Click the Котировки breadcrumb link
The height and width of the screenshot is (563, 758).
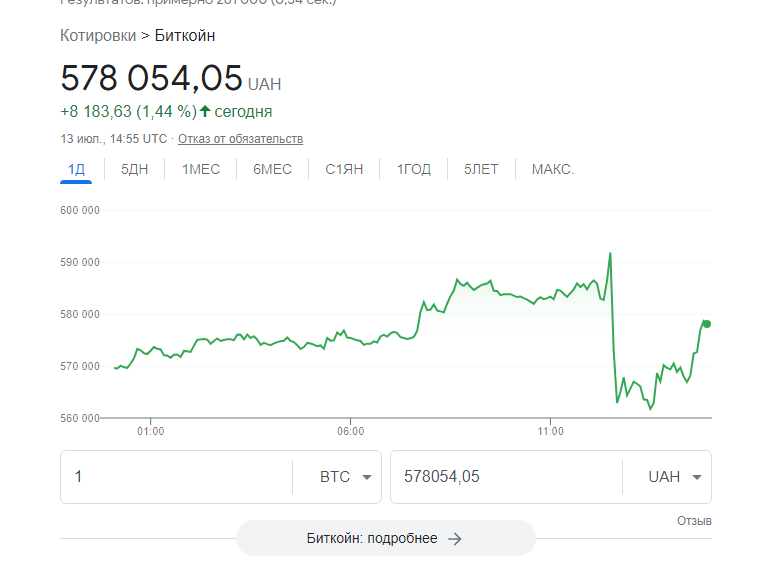97,36
